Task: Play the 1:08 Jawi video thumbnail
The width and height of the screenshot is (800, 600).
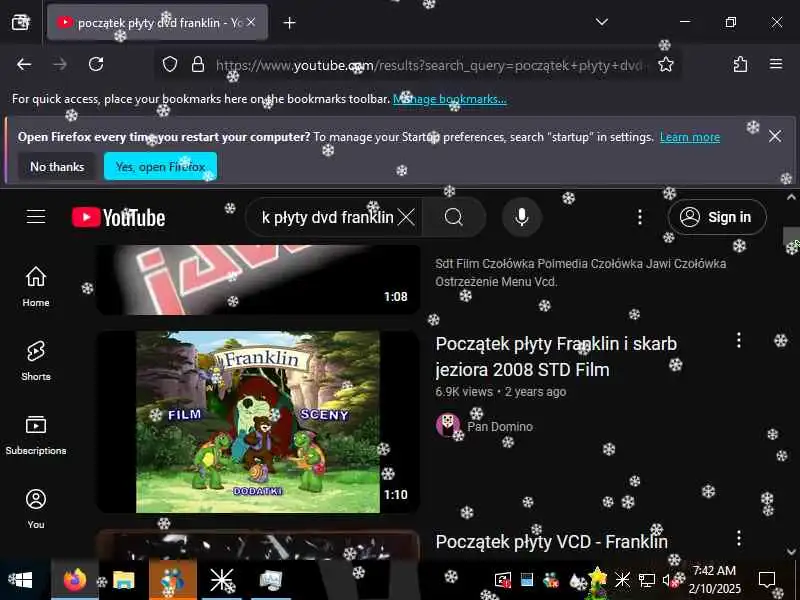Action: tap(258, 280)
